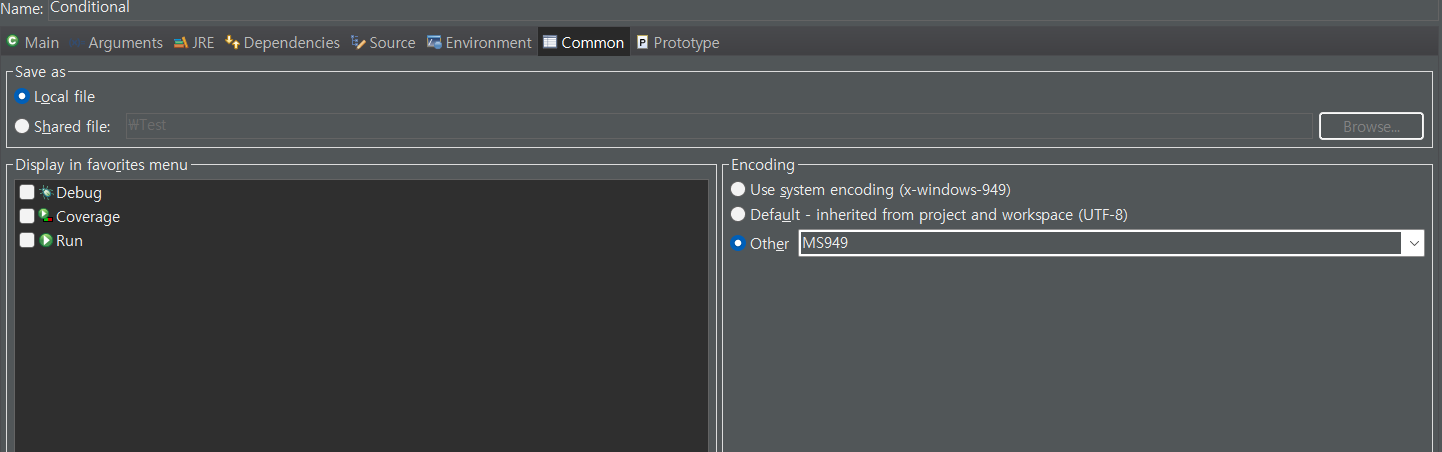Click the MS949 encoding text field
The width and height of the screenshot is (1442, 452).
tap(1101, 243)
